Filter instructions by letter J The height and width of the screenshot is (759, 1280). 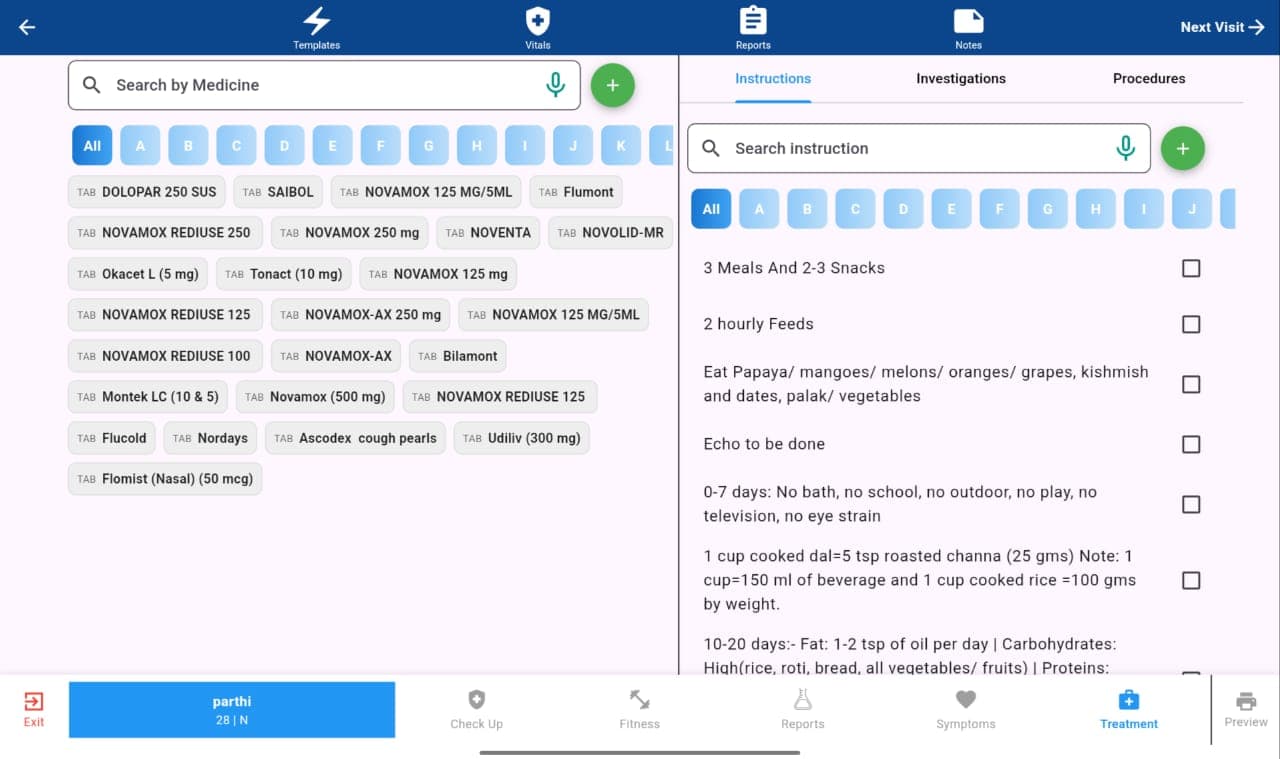click(x=1191, y=209)
